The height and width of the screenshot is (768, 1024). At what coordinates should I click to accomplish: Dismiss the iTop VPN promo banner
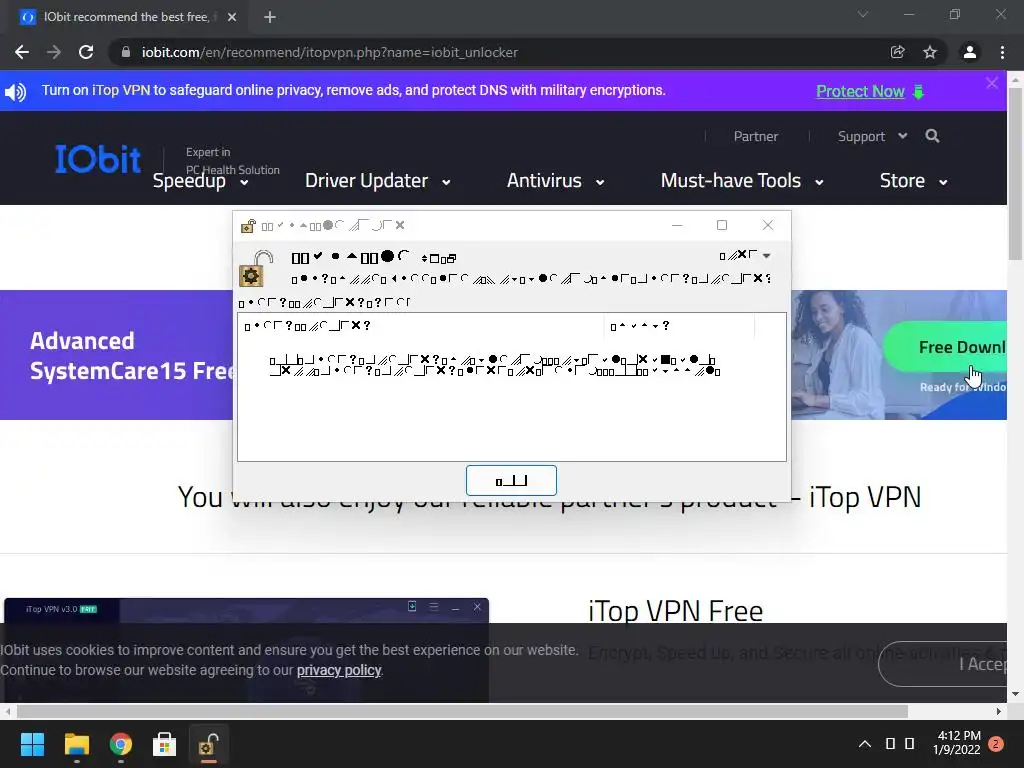click(x=992, y=83)
